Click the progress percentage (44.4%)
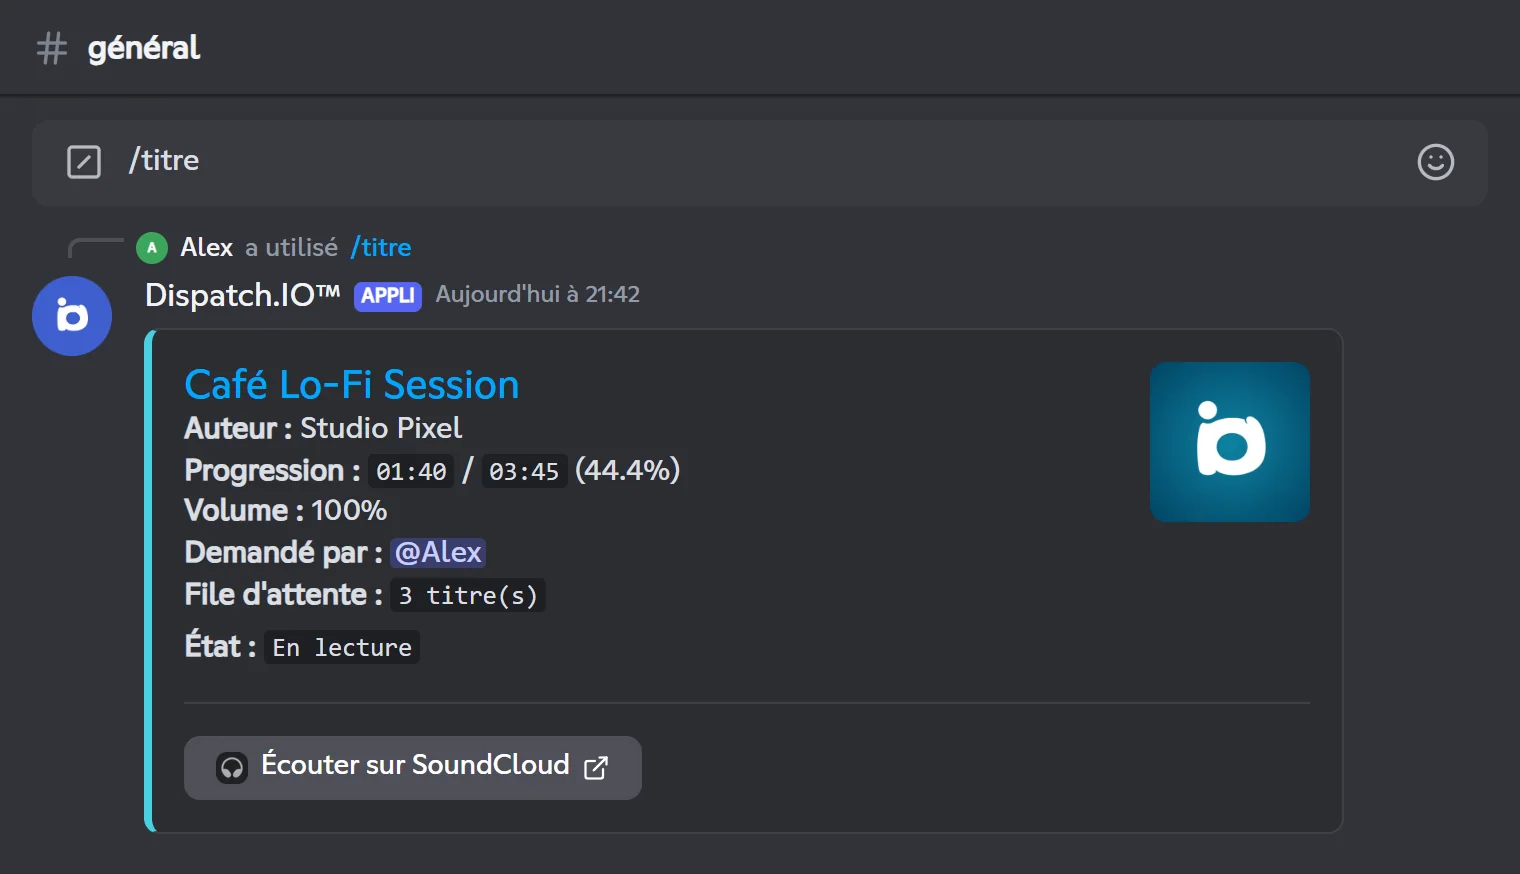Screen dimensions: 1520x874 pyautogui.click(x=628, y=470)
